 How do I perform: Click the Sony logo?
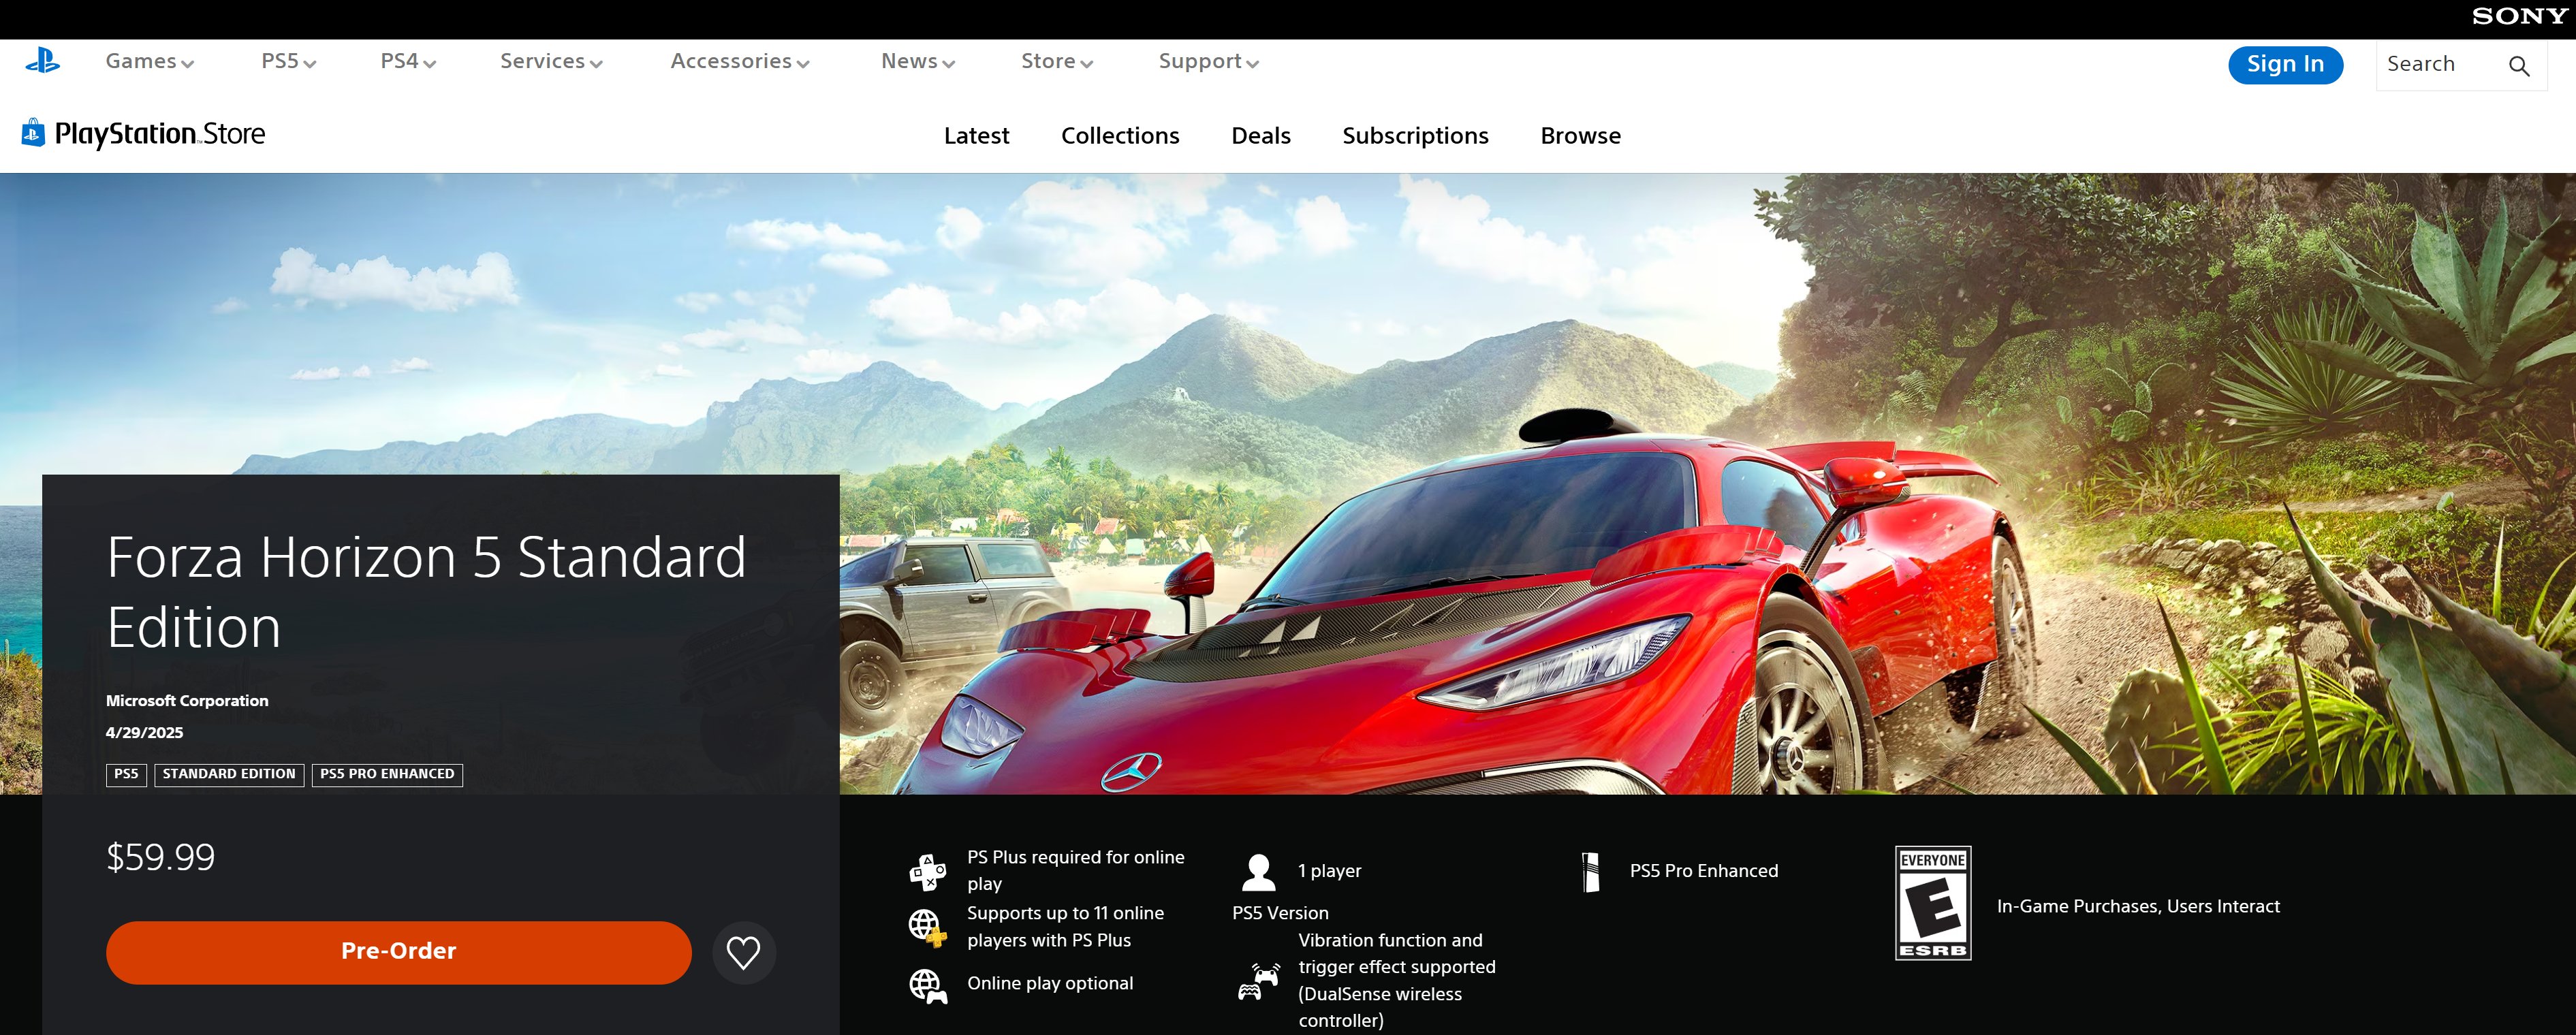click(2519, 16)
